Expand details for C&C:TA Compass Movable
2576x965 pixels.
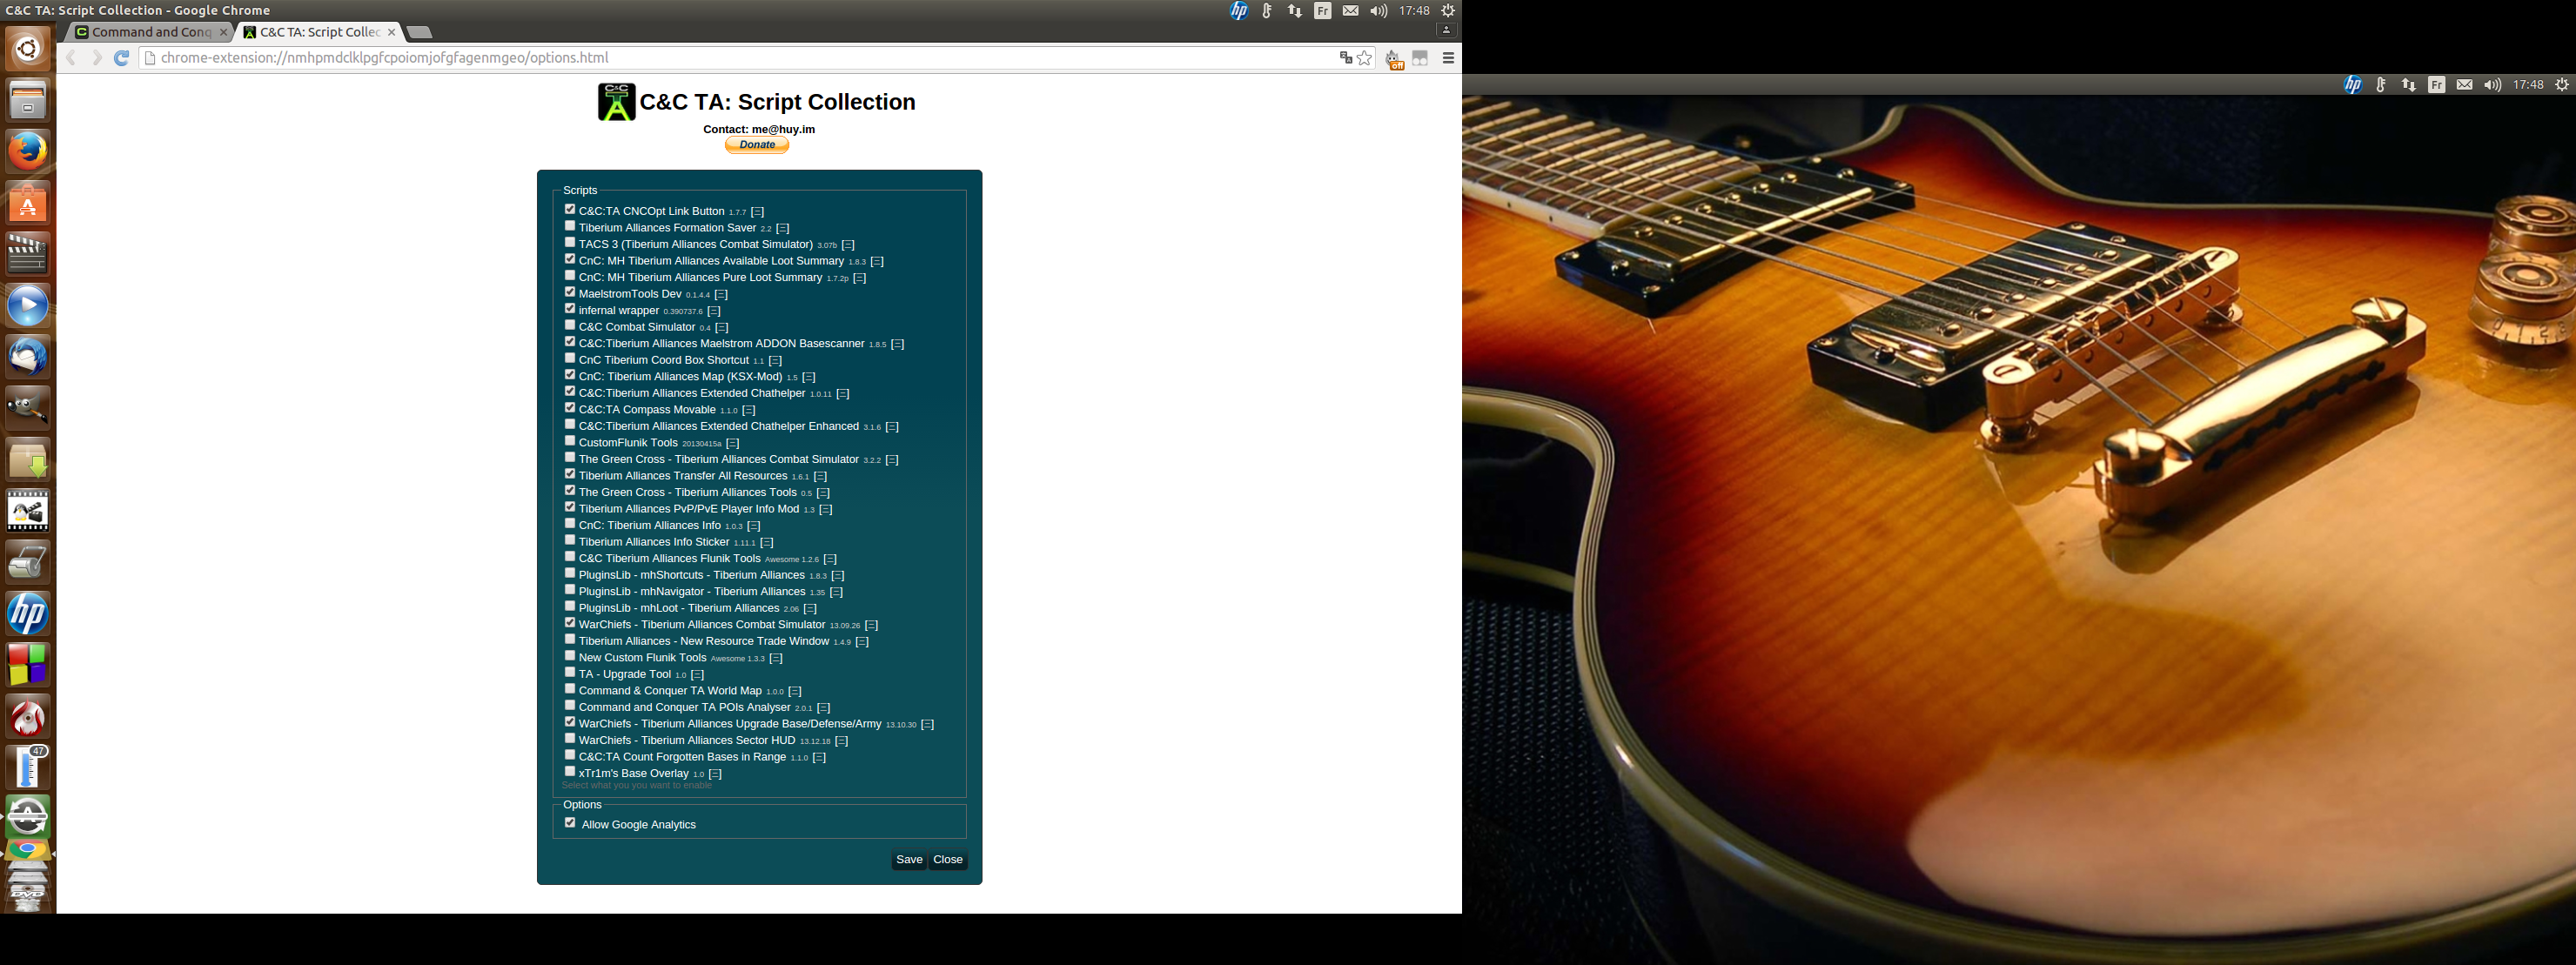tap(749, 410)
